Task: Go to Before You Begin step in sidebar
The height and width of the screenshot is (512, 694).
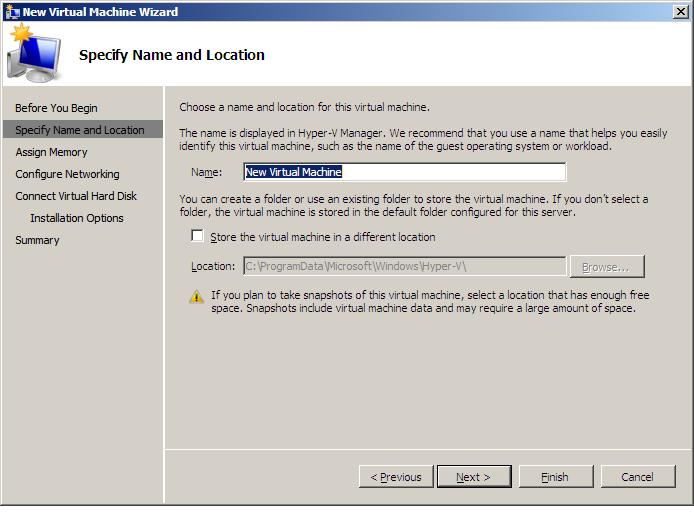Action: pos(56,108)
